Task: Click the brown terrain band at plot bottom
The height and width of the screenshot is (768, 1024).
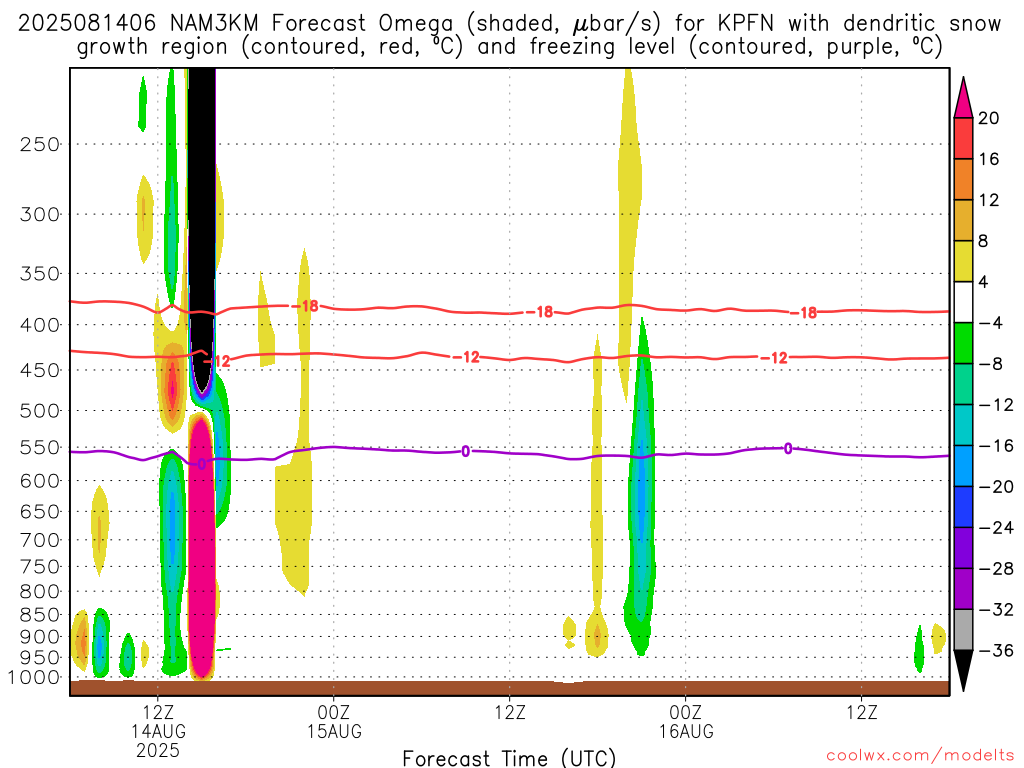Action: (x=509, y=688)
